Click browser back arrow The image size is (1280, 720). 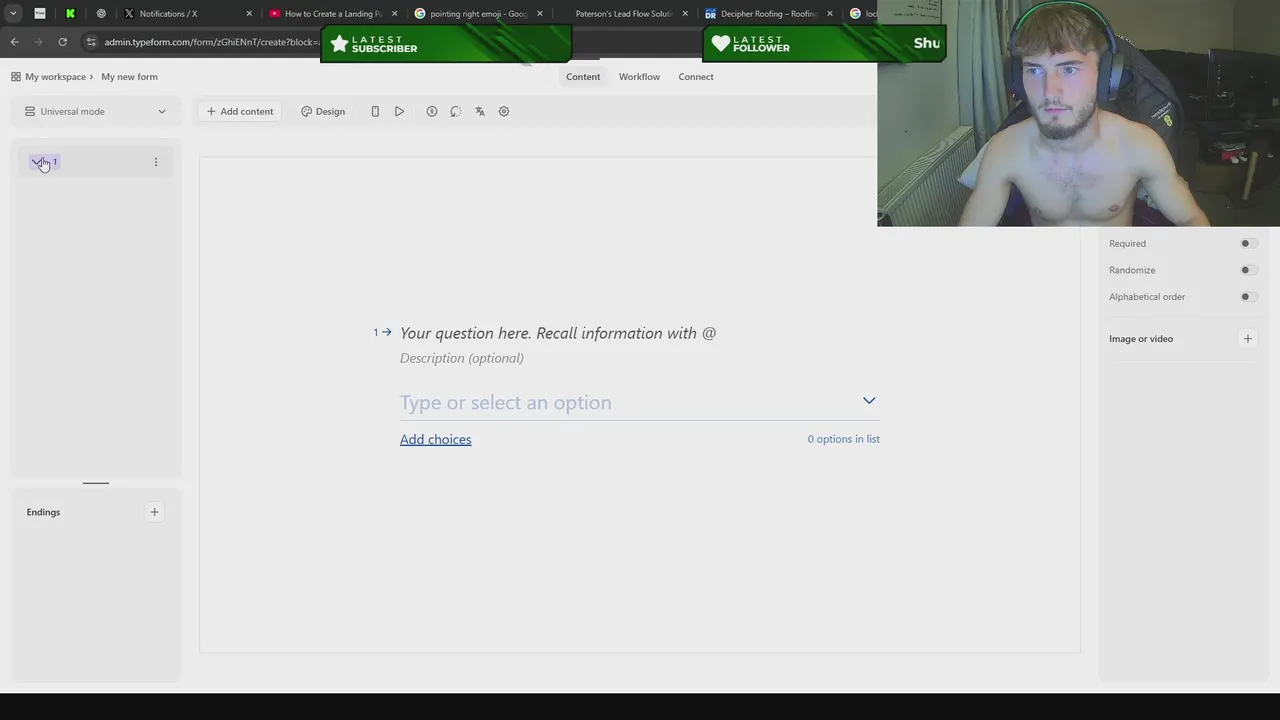tap(14, 42)
